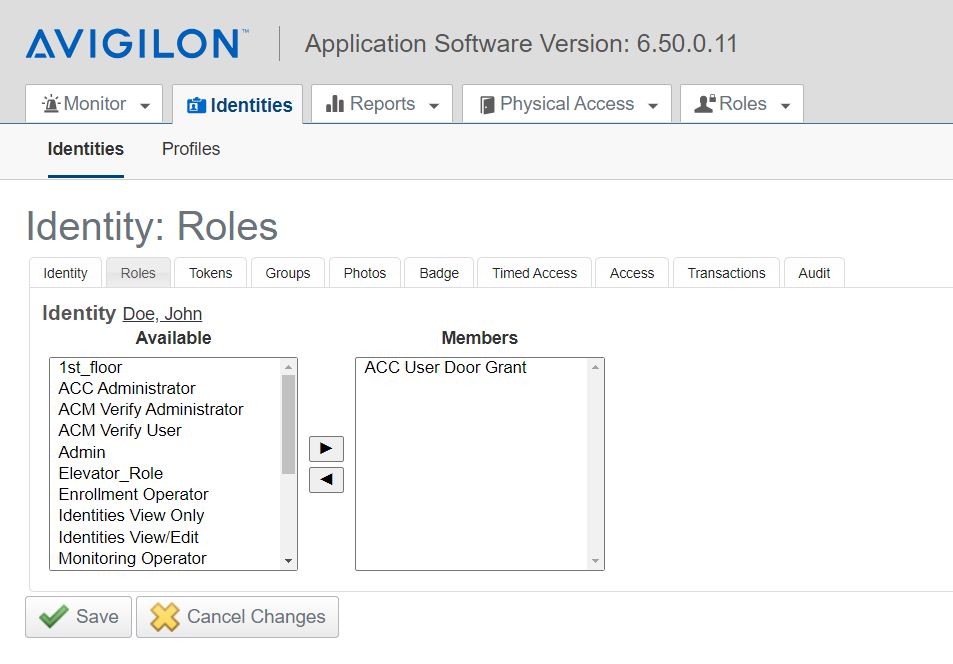The height and width of the screenshot is (664, 953).
Task: Select 1st_floor in Available list
Action: (165, 367)
